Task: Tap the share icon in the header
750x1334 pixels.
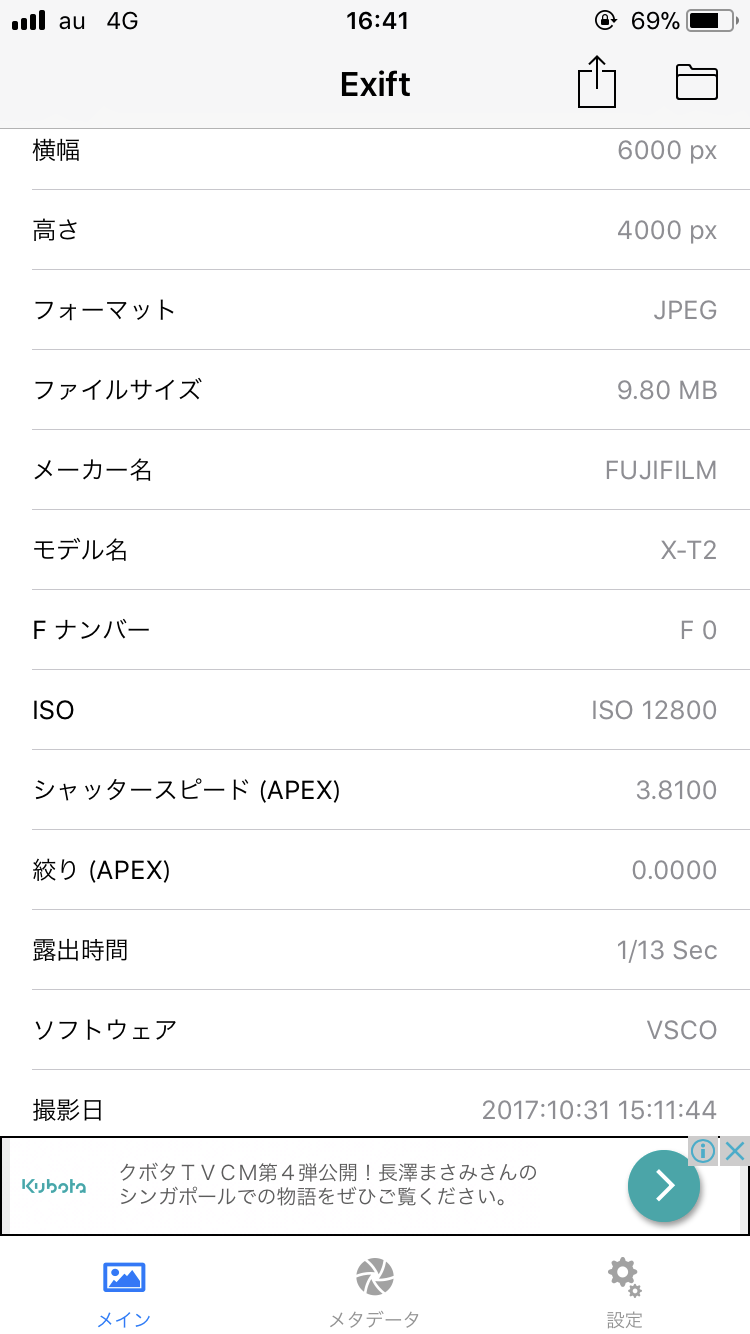Action: click(596, 82)
